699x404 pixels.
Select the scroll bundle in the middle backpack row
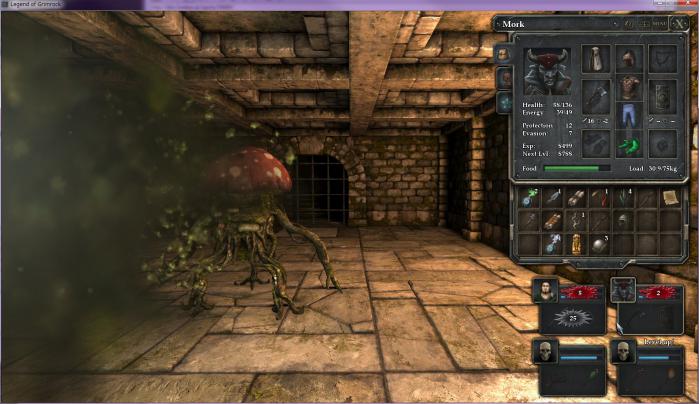(552, 221)
